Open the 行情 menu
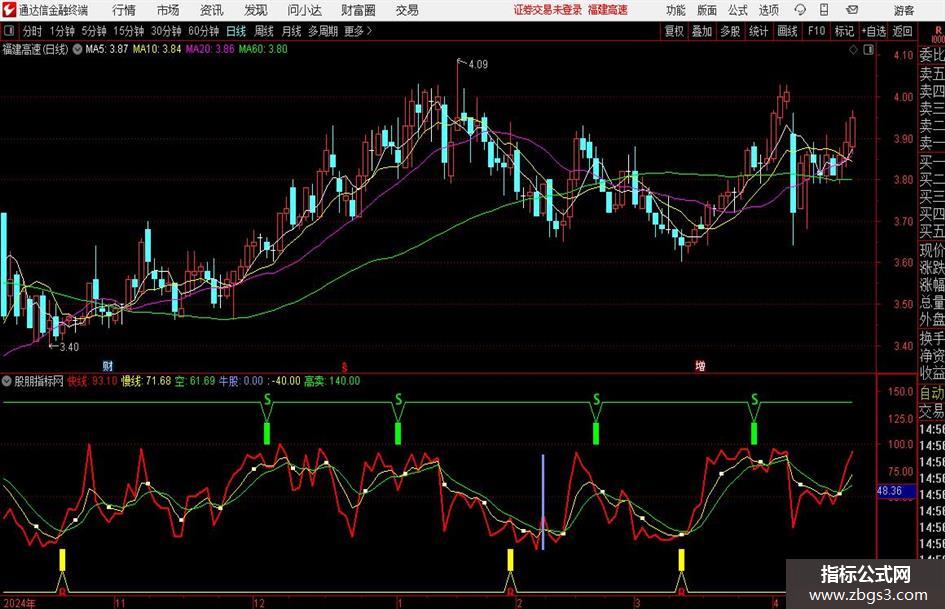Viewport: 945px width, 609px height. tap(124, 10)
